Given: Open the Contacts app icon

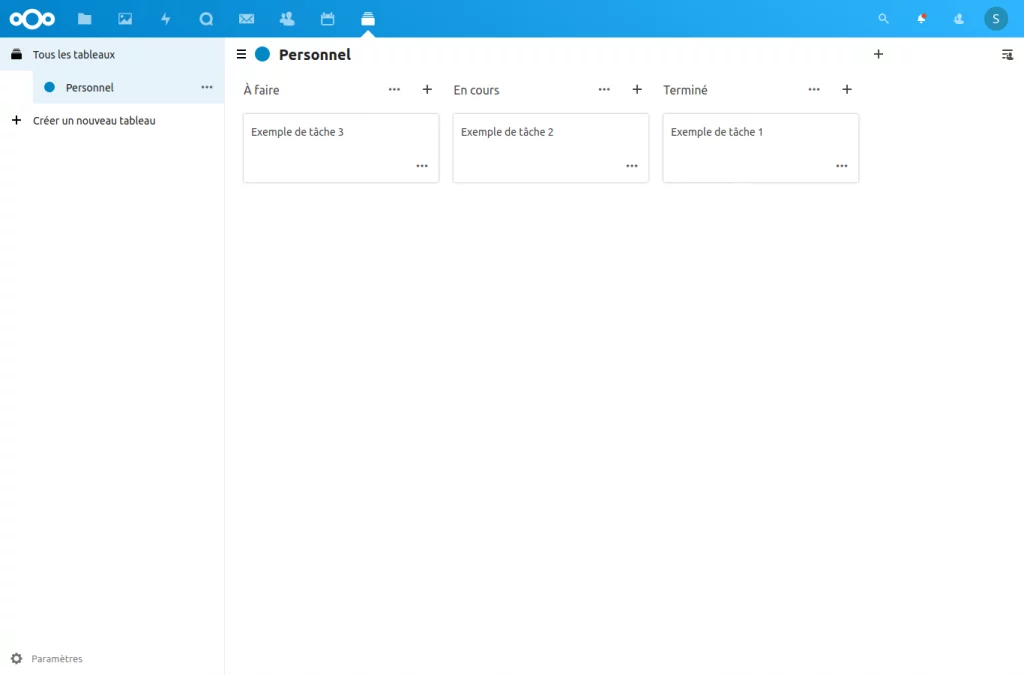Looking at the screenshot, I should point(287,19).
